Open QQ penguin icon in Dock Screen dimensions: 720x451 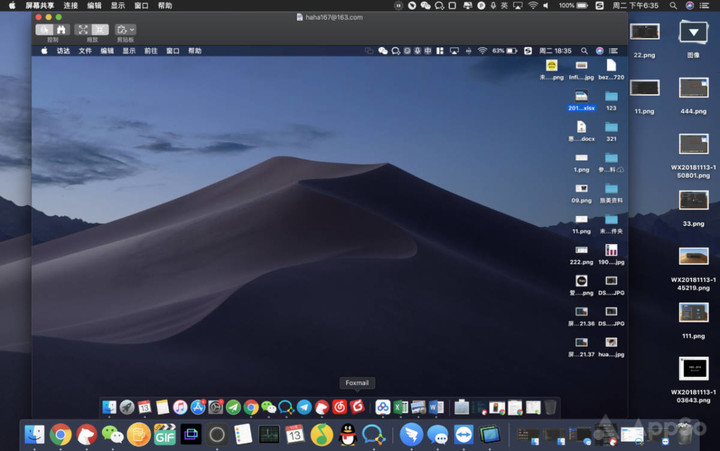coord(347,434)
